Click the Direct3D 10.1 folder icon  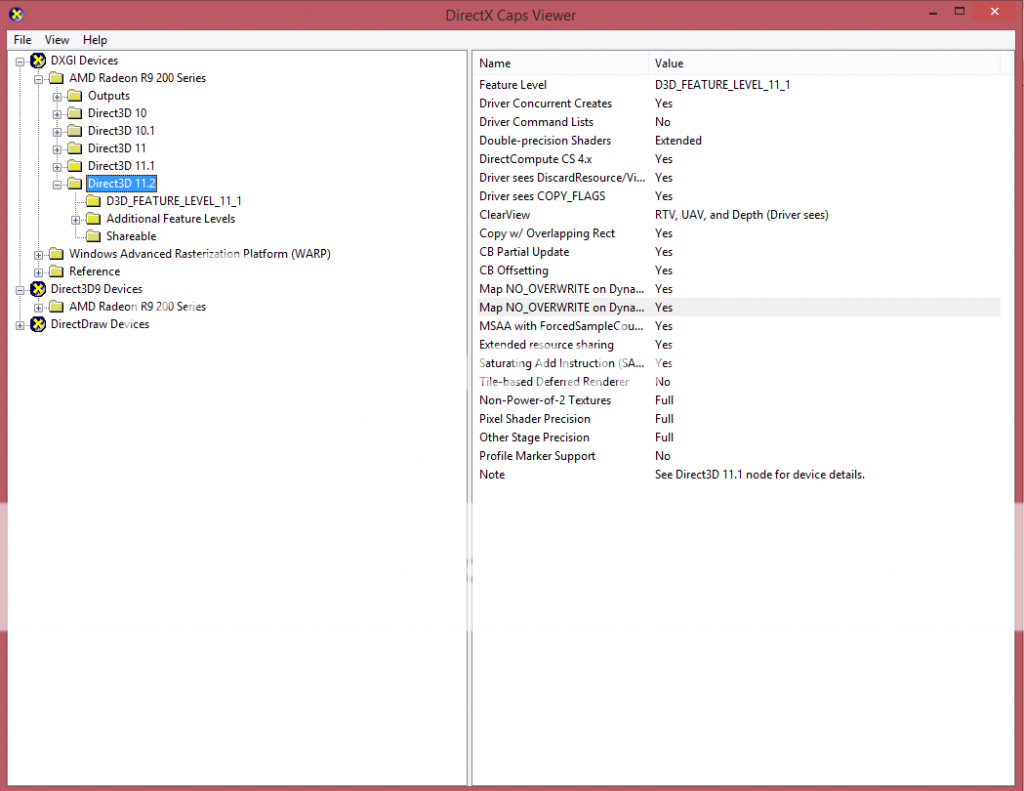(x=74, y=130)
